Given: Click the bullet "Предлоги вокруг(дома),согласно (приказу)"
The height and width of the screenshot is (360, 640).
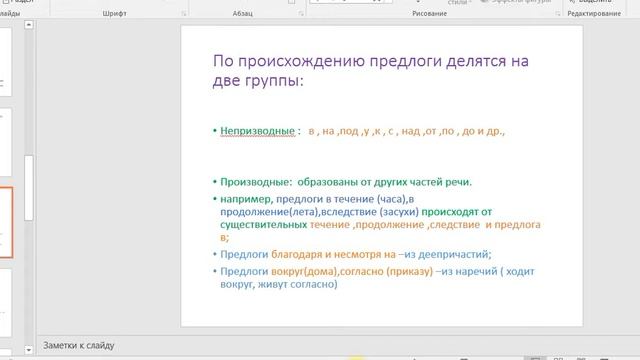Looking at the screenshot, I should pyautogui.click(x=377, y=278).
